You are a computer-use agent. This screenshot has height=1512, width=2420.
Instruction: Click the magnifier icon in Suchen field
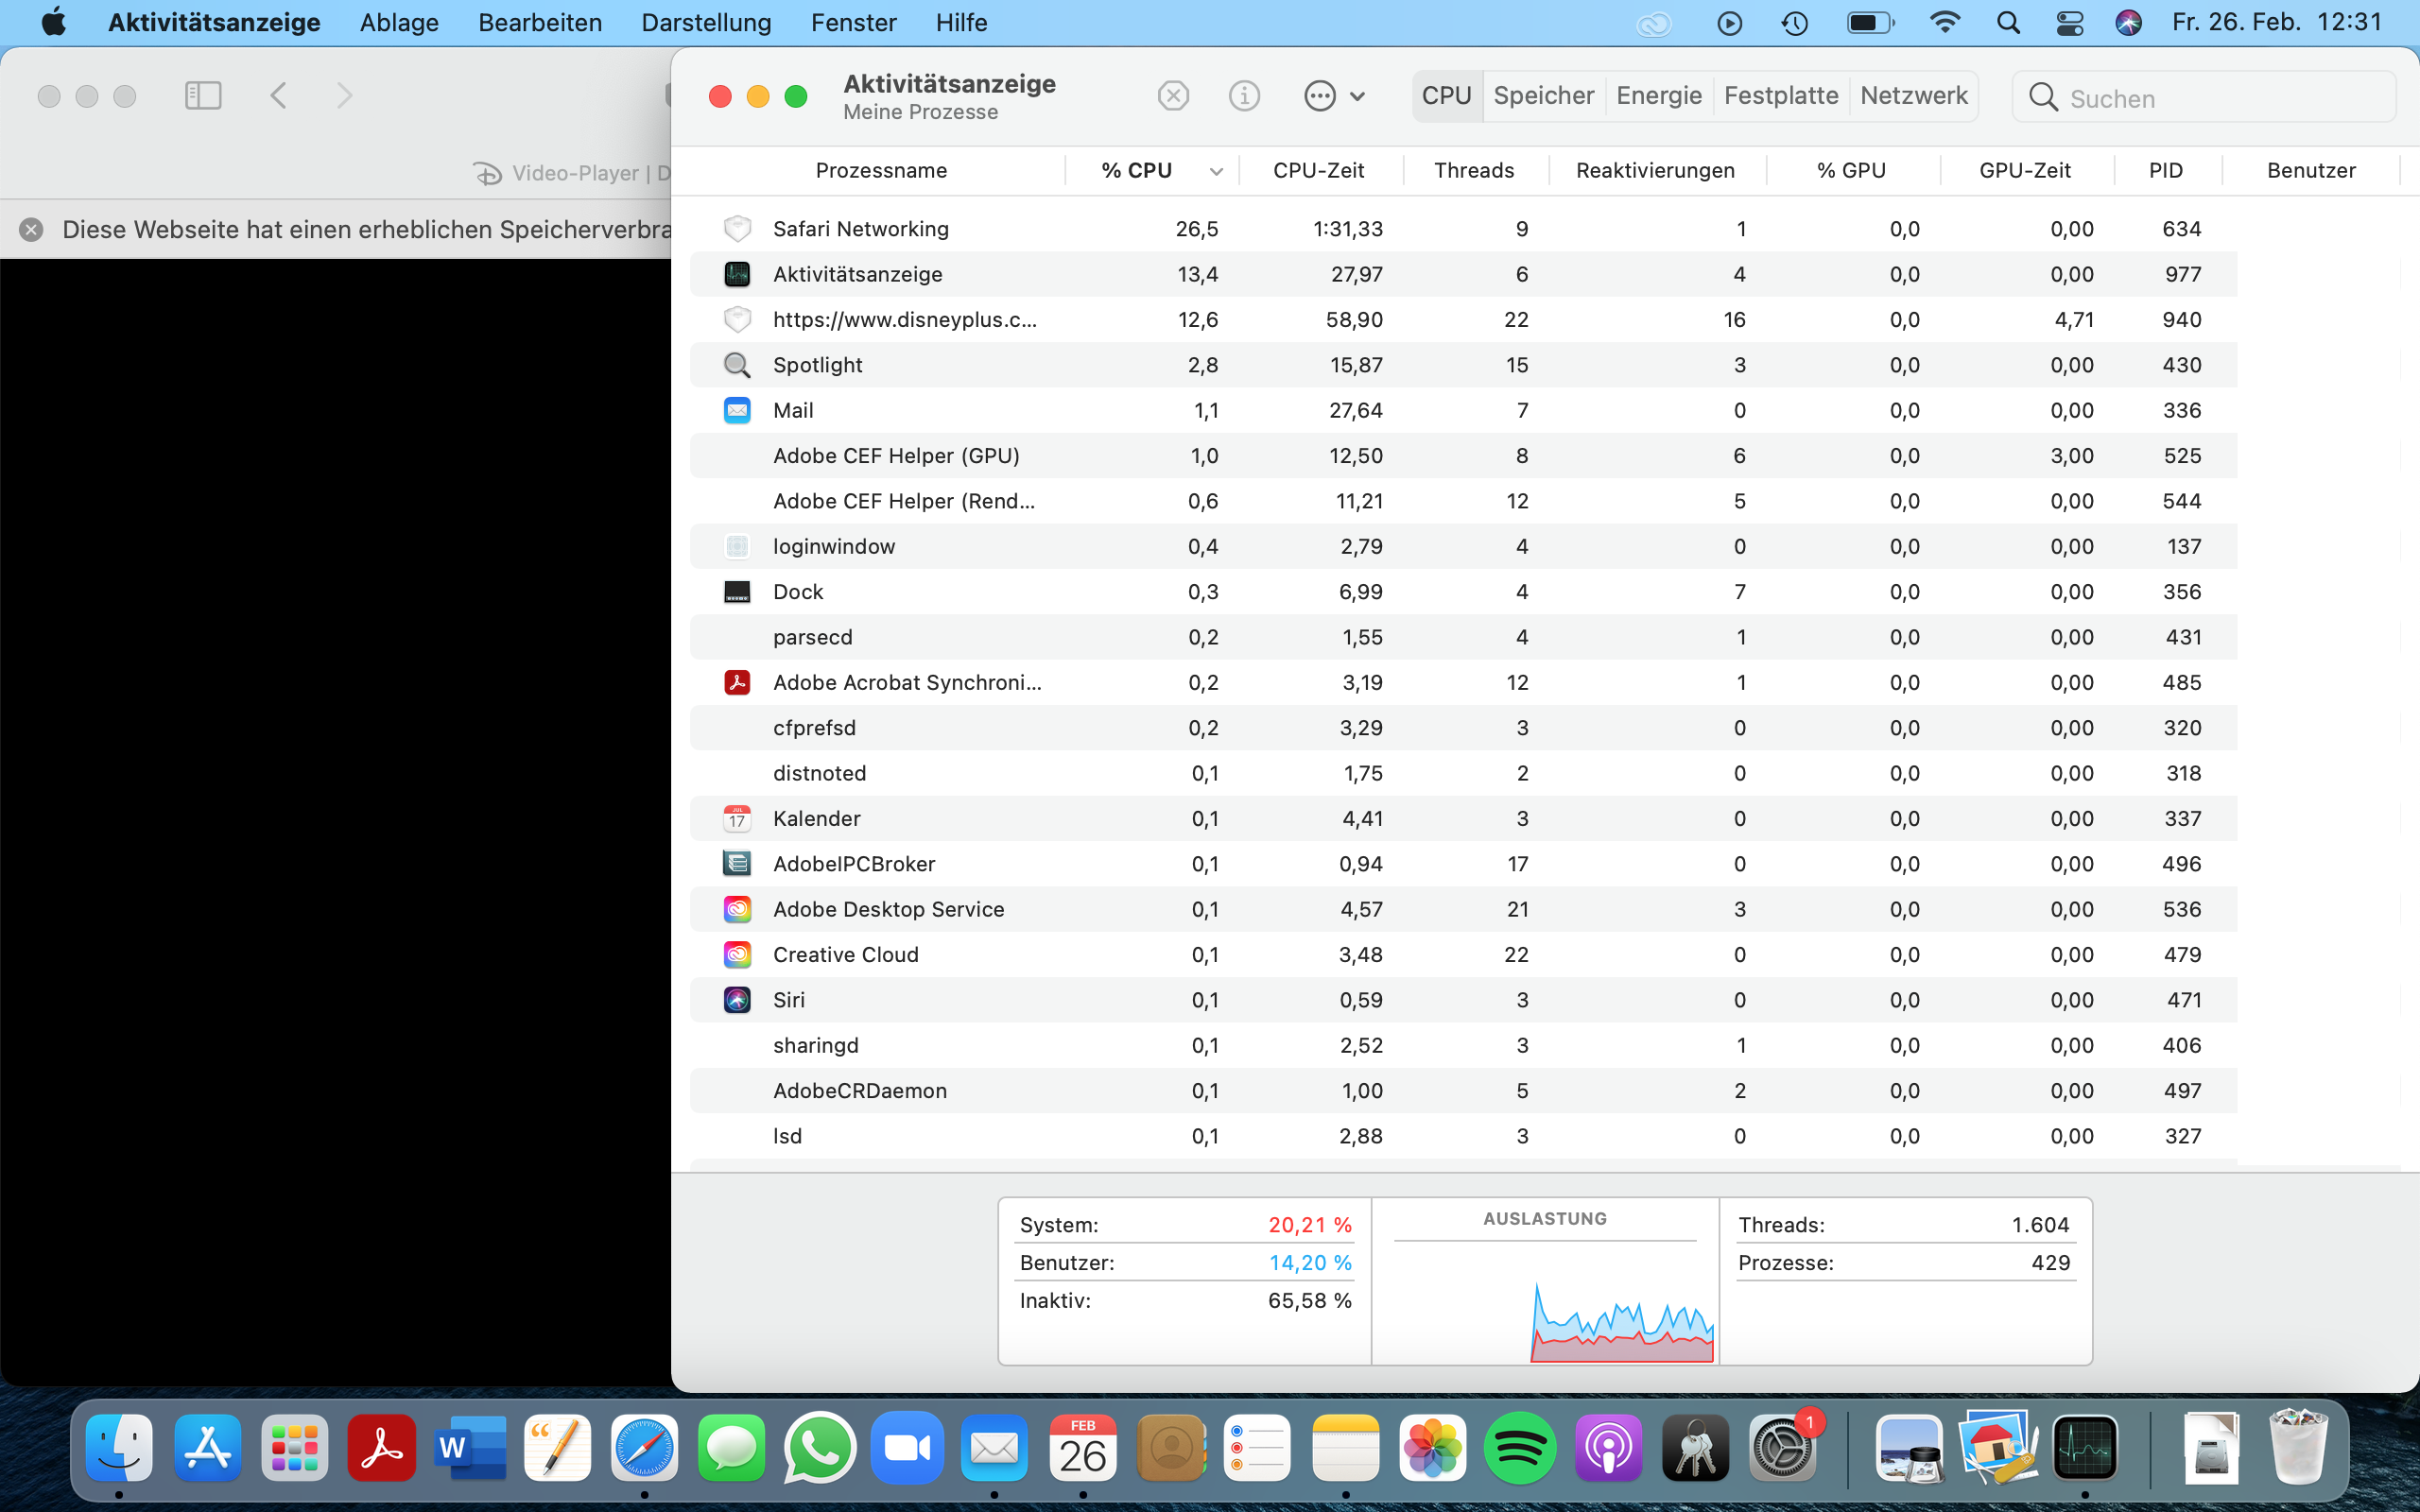(2043, 98)
